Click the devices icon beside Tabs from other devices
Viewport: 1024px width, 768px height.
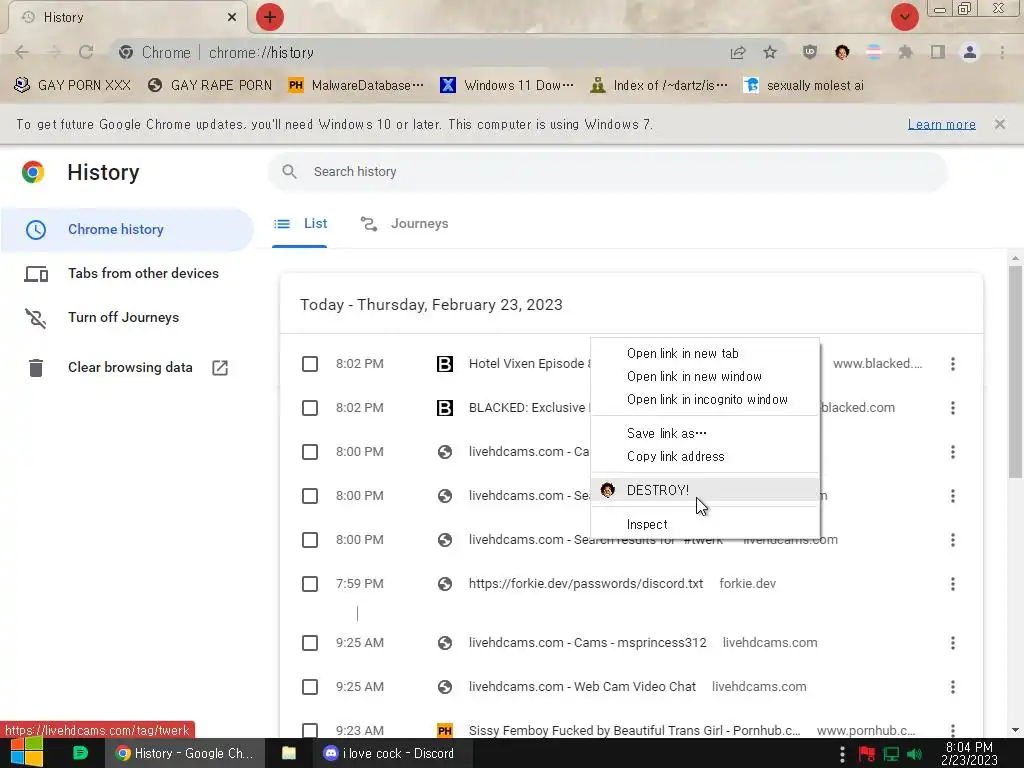[36, 274]
